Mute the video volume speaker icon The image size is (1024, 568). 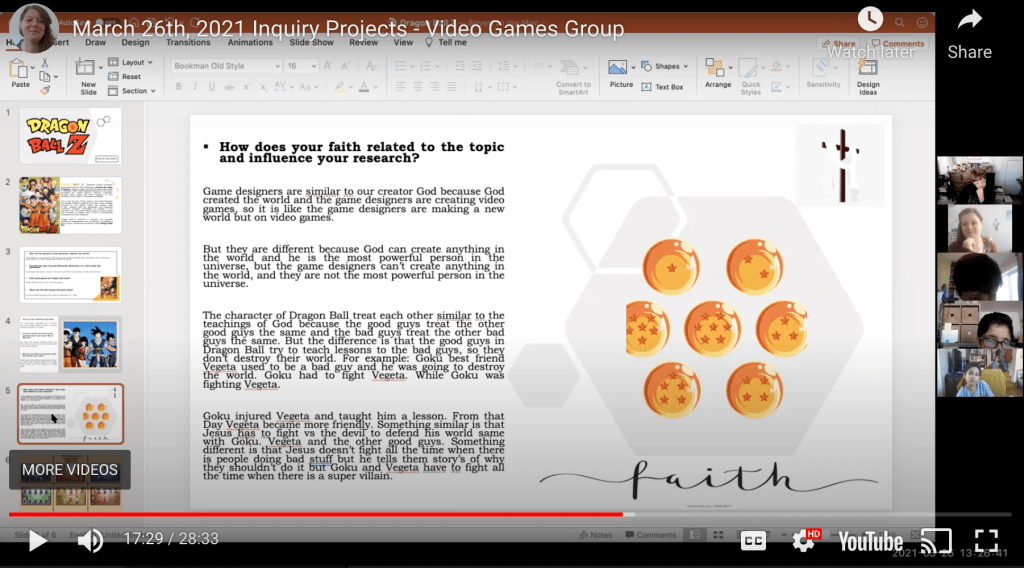[90, 541]
